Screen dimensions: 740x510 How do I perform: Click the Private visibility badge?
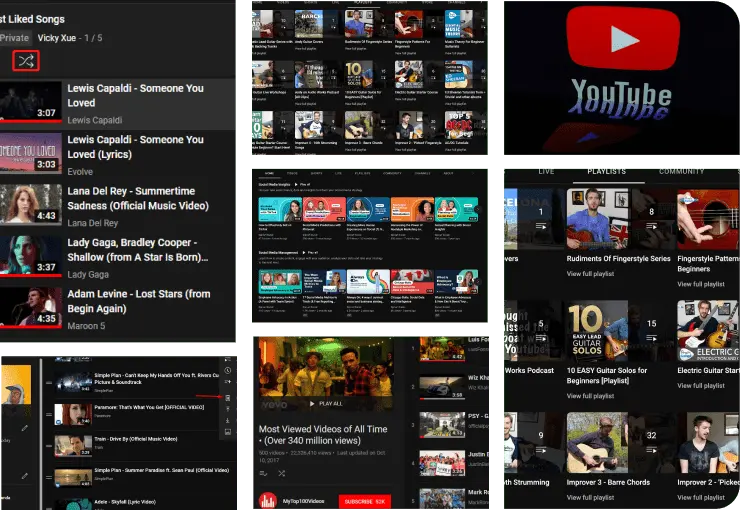point(14,38)
